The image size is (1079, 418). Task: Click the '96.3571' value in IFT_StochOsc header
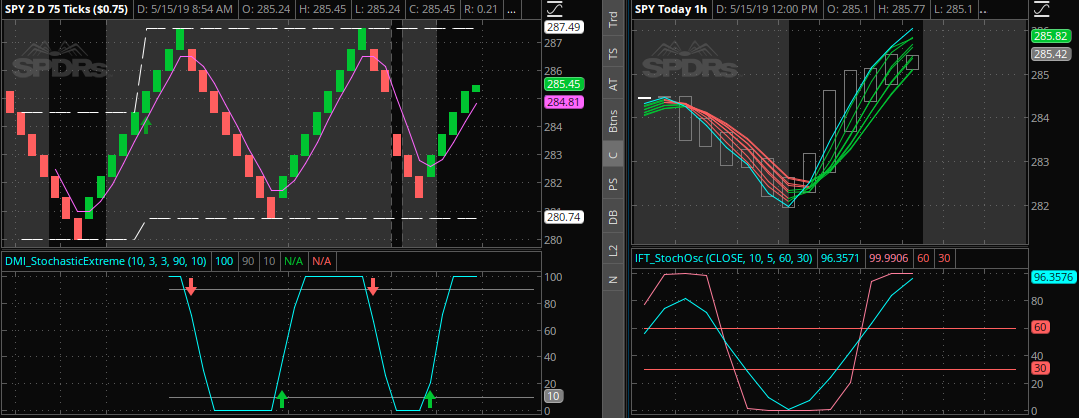[840, 258]
